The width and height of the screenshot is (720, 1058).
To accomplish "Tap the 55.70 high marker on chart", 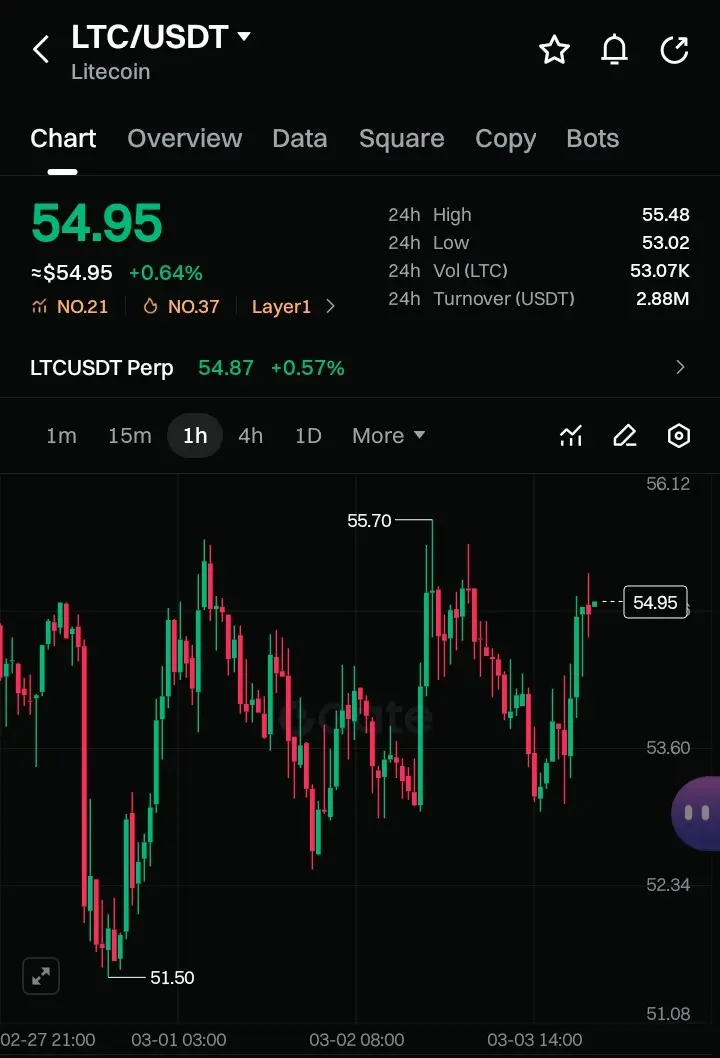I will 369,520.
